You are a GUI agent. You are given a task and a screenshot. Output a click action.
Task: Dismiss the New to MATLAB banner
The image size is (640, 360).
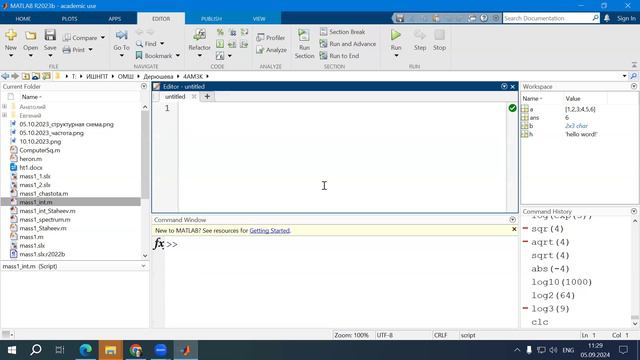pyautogui.click(x=514, y=229)
